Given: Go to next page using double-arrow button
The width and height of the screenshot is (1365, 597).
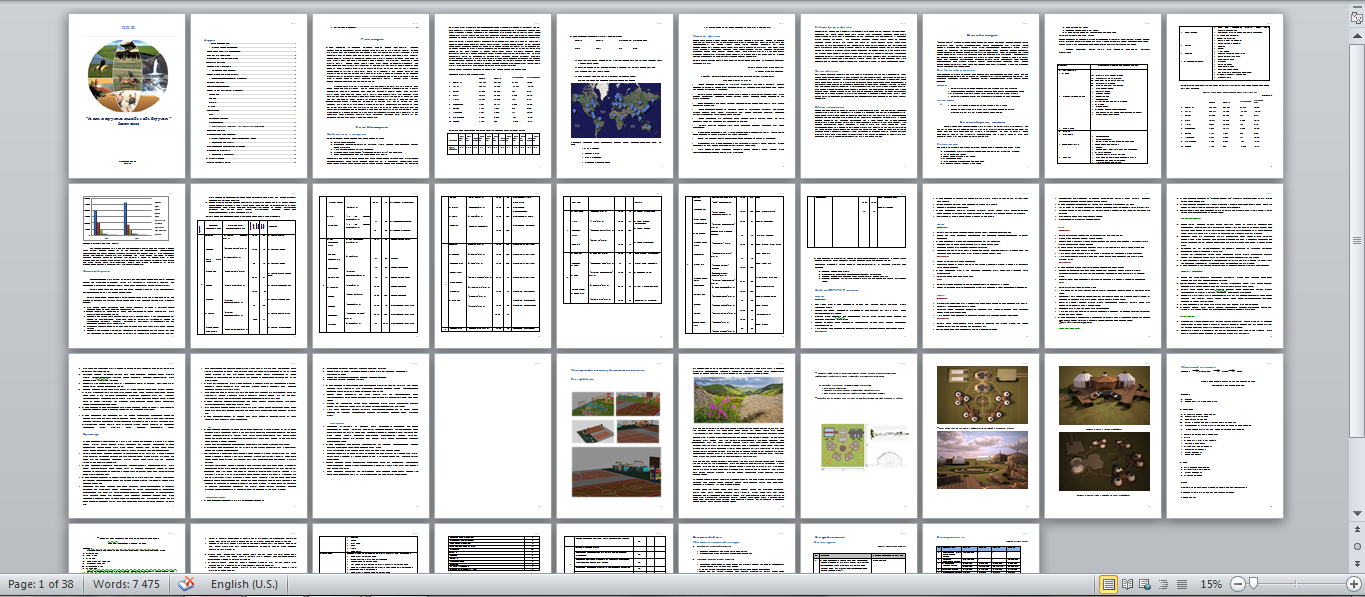Looking at the screenshot, I should click(x=1357, y=563).
